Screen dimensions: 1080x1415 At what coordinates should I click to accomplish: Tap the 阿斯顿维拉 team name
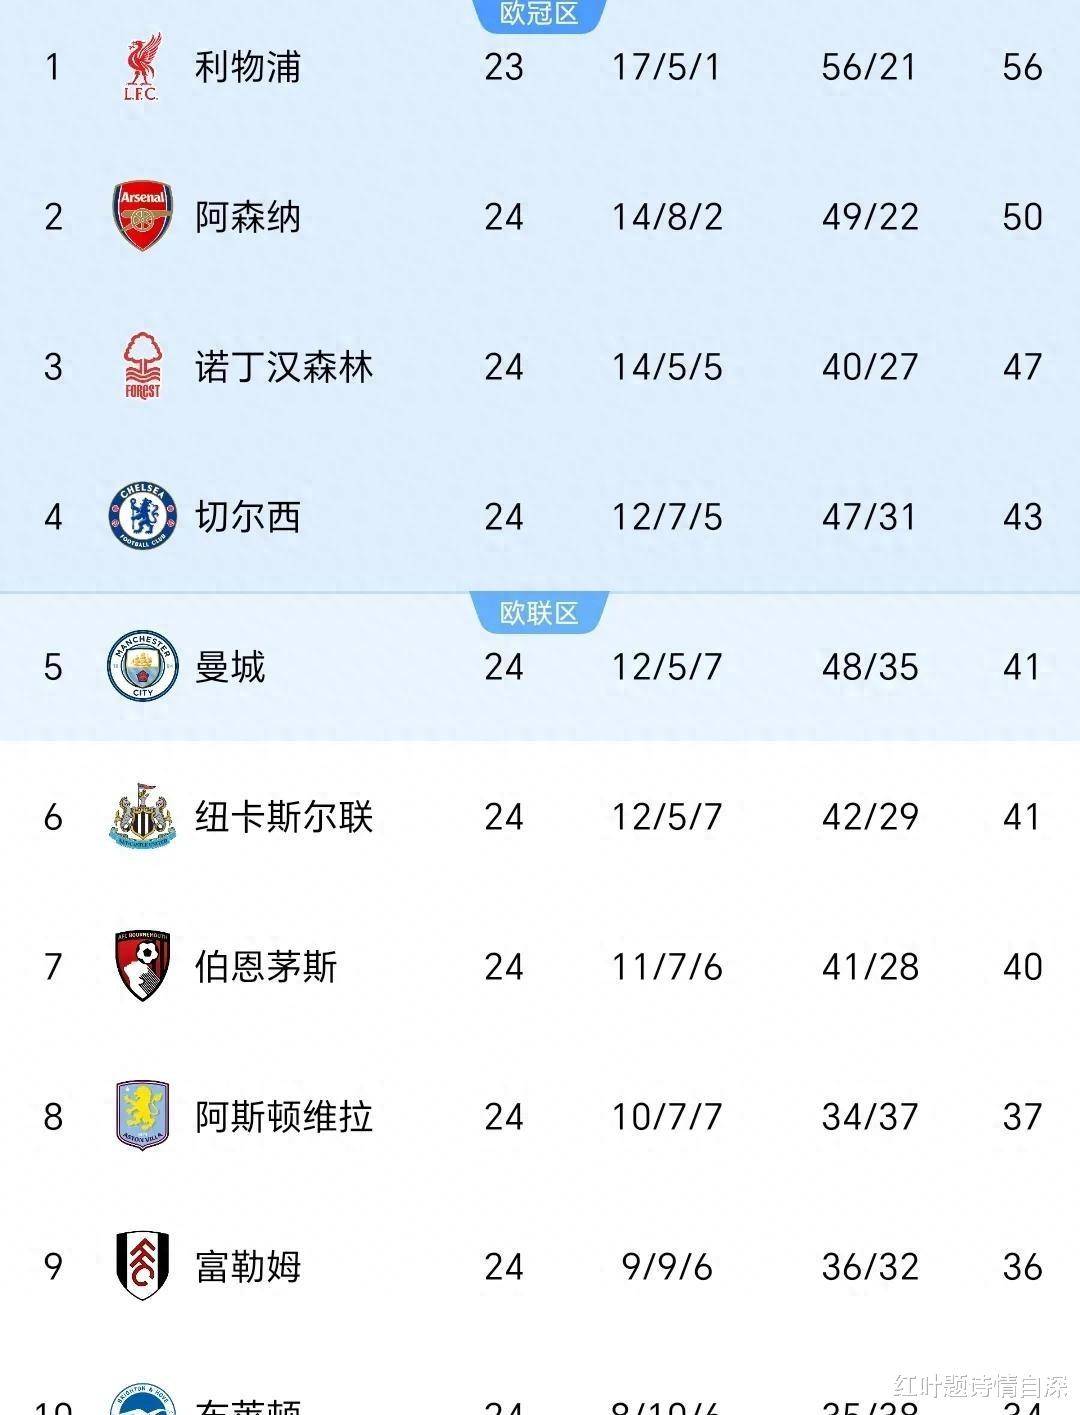pos(283,1117)
